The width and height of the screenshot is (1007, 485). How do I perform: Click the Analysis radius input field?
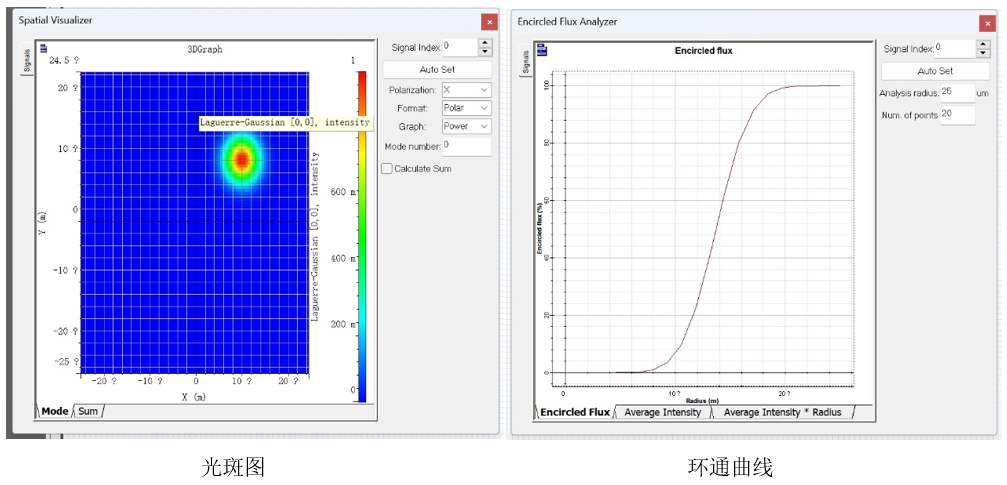point(958,93)
